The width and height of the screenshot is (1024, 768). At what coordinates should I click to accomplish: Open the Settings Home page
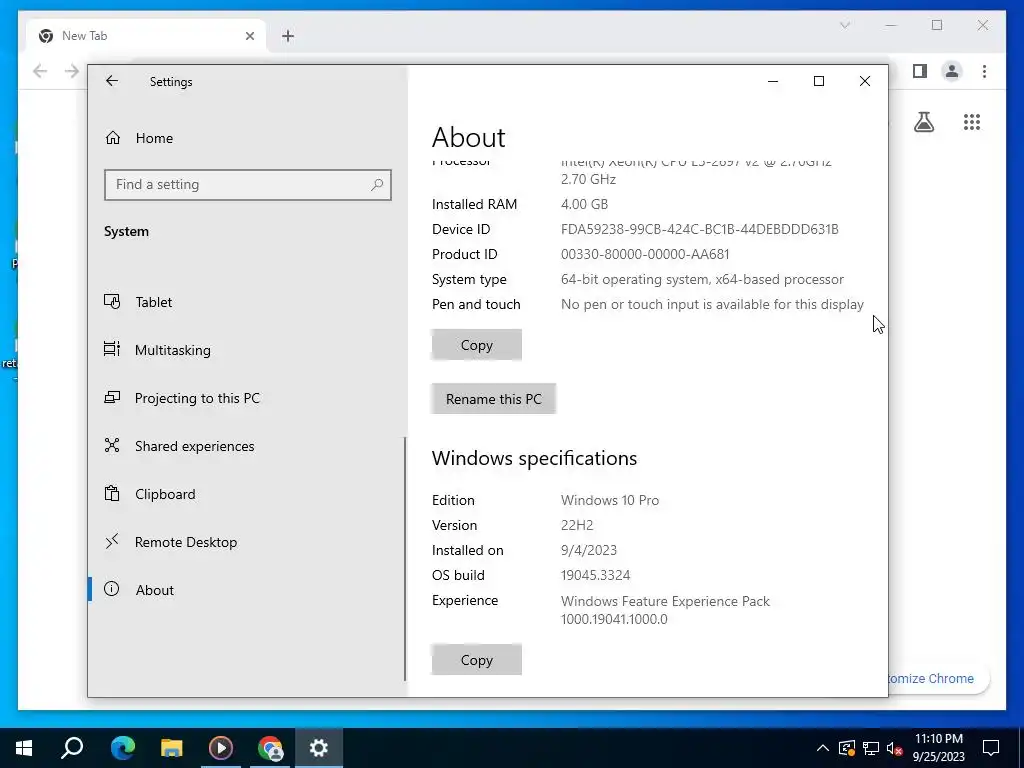coord(154,138)
